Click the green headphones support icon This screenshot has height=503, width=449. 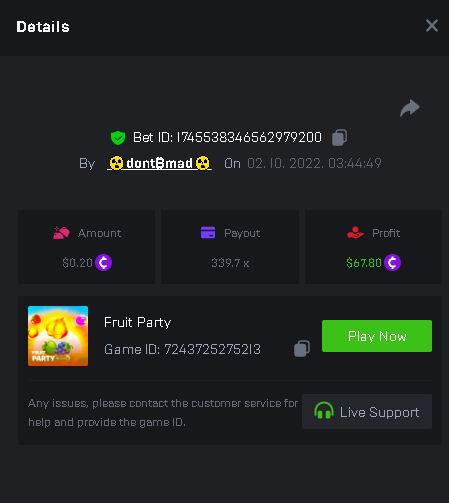tap(324, 411)
